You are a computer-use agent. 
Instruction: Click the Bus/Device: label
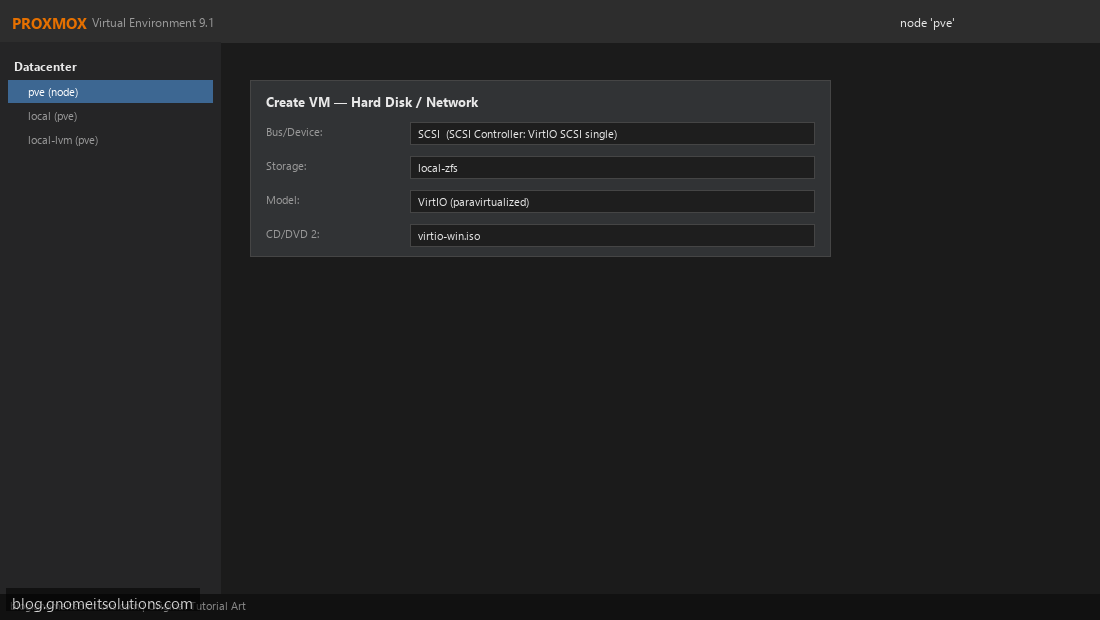click(x=294, y=132)
